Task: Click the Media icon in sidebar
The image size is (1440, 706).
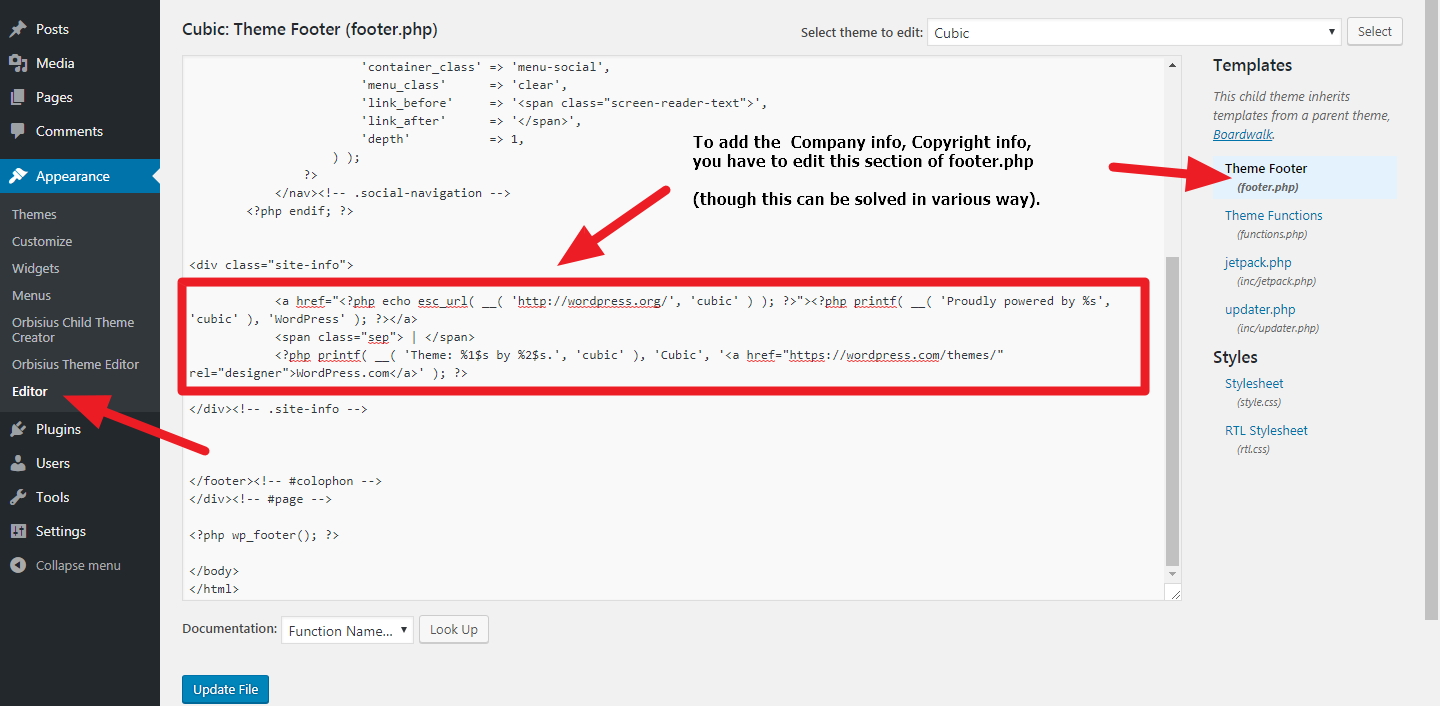Action: [18, 63]
